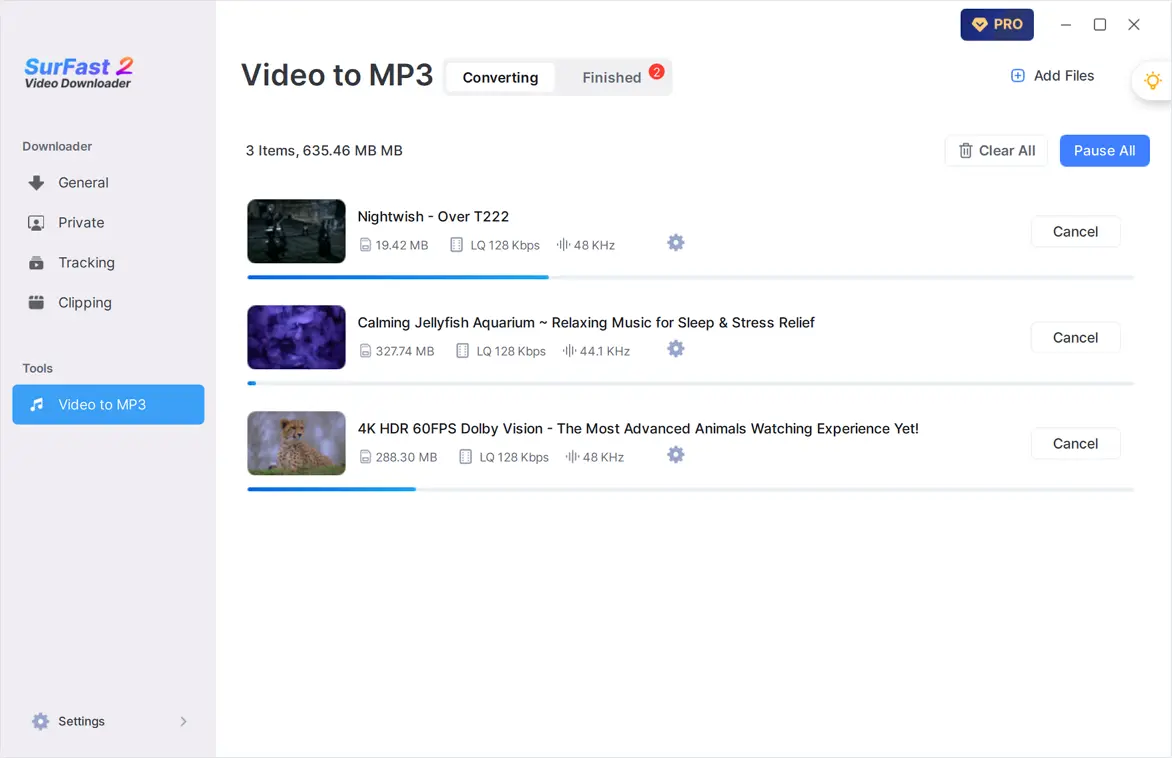Click the 4K HDR 60FPS Dolby Vision title
Viewport: 1172px width, 758px height.
(638, 429)
